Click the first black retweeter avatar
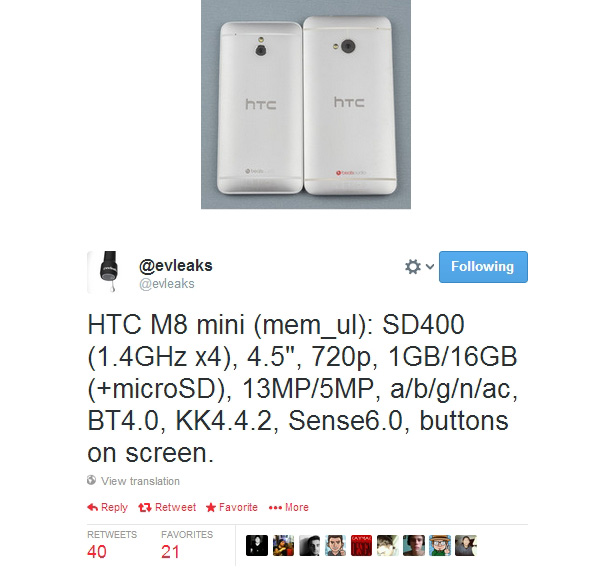600x580 pixels. 257,545
